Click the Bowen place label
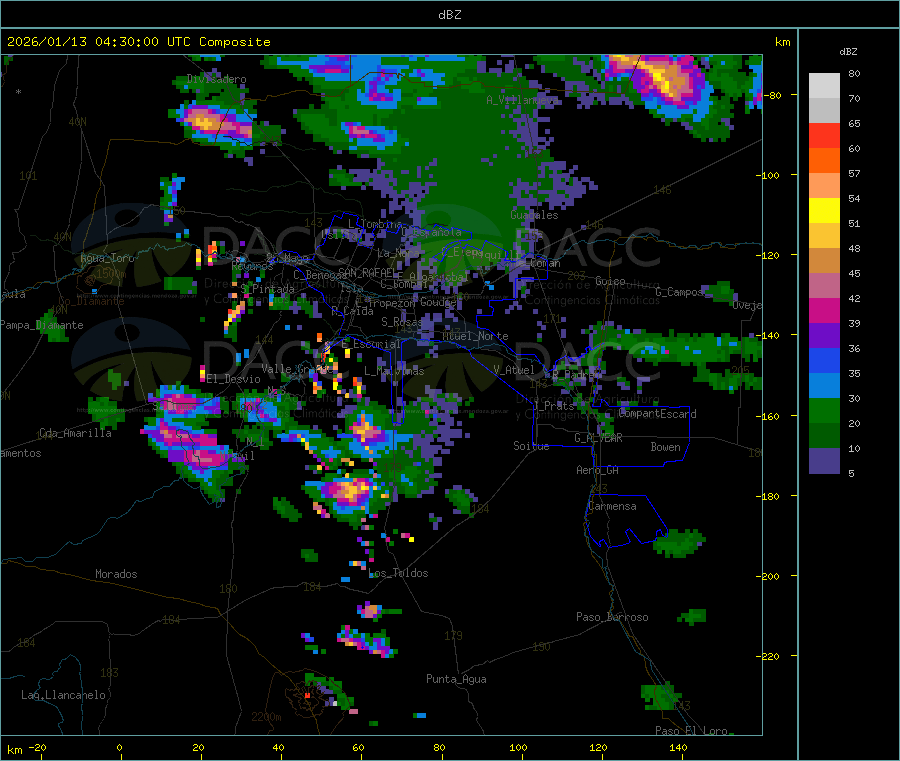 (x=665, y=447)
